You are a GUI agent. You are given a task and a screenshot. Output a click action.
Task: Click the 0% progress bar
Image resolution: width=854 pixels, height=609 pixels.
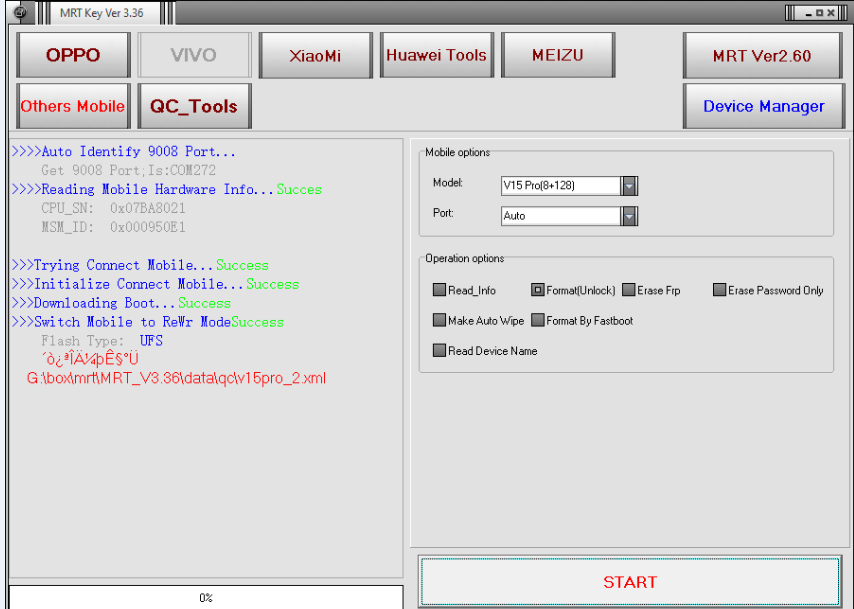[x=206, y=598]
